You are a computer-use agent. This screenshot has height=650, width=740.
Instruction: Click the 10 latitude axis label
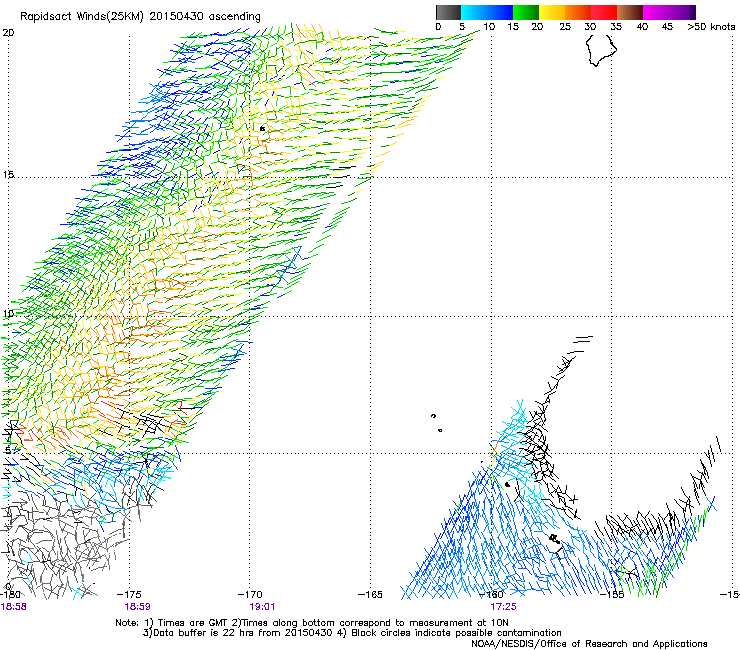[x=8, y=313]
